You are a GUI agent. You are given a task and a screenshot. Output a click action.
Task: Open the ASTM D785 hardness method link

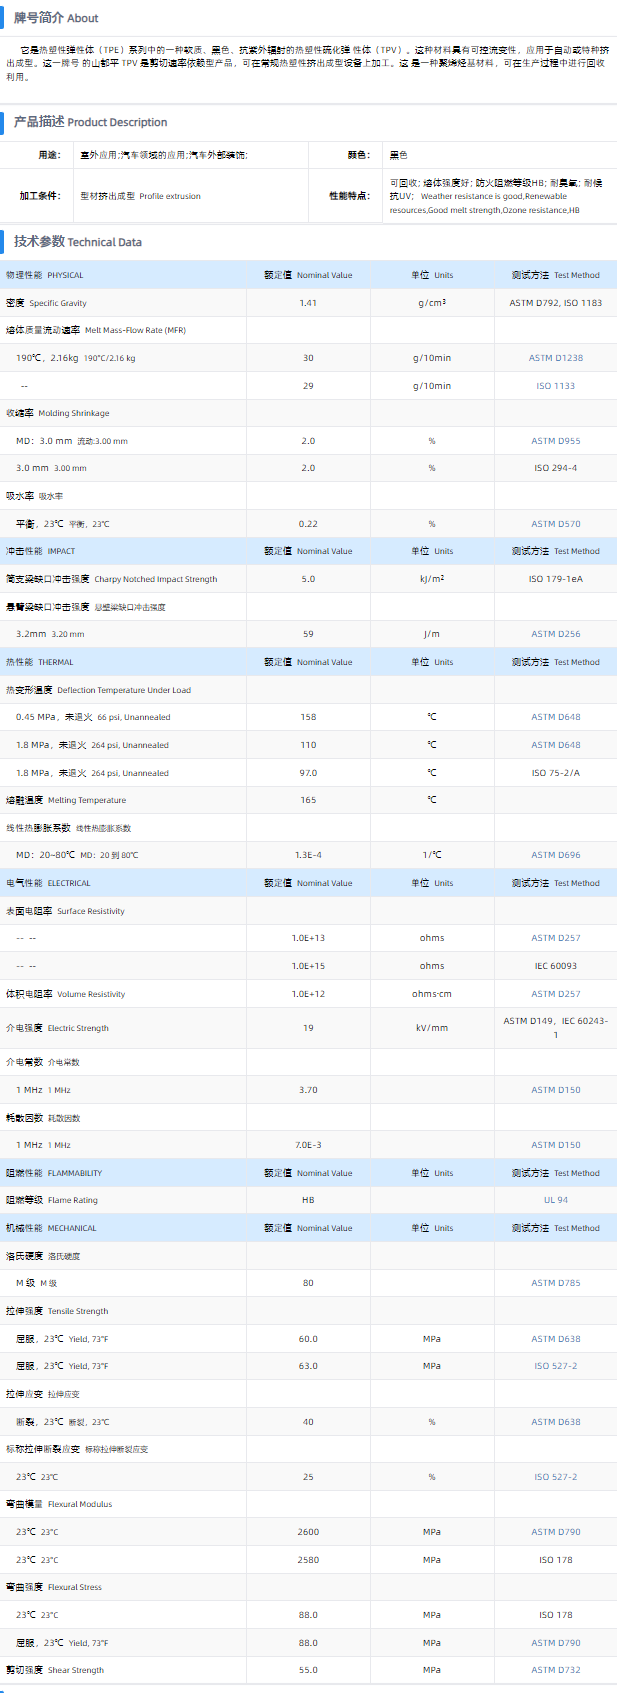(x=555, y=1283)
